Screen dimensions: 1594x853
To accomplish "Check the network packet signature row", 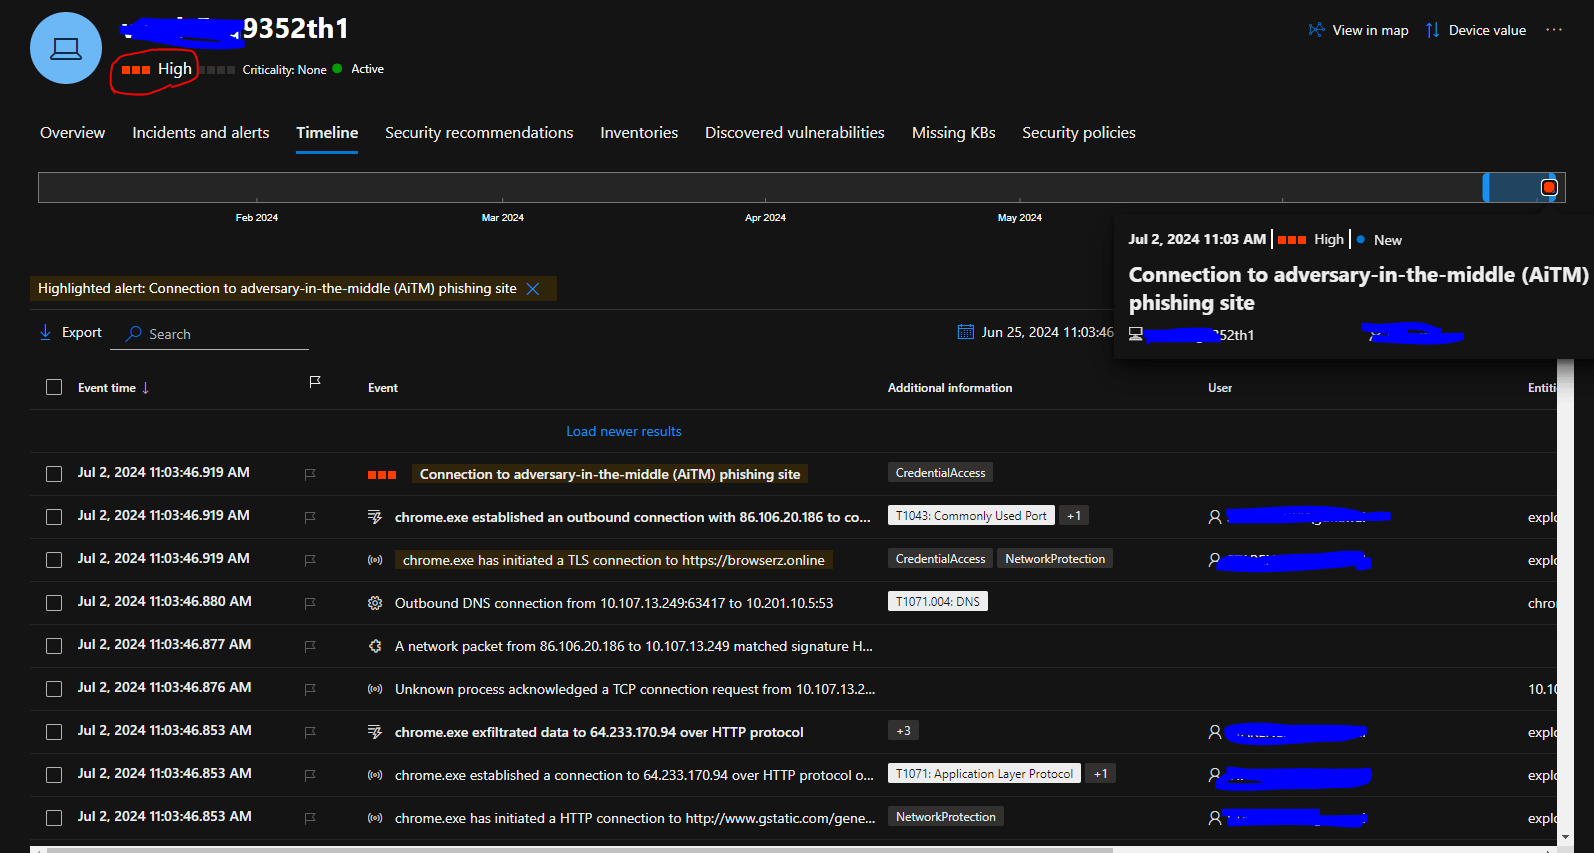I will 54,646.
